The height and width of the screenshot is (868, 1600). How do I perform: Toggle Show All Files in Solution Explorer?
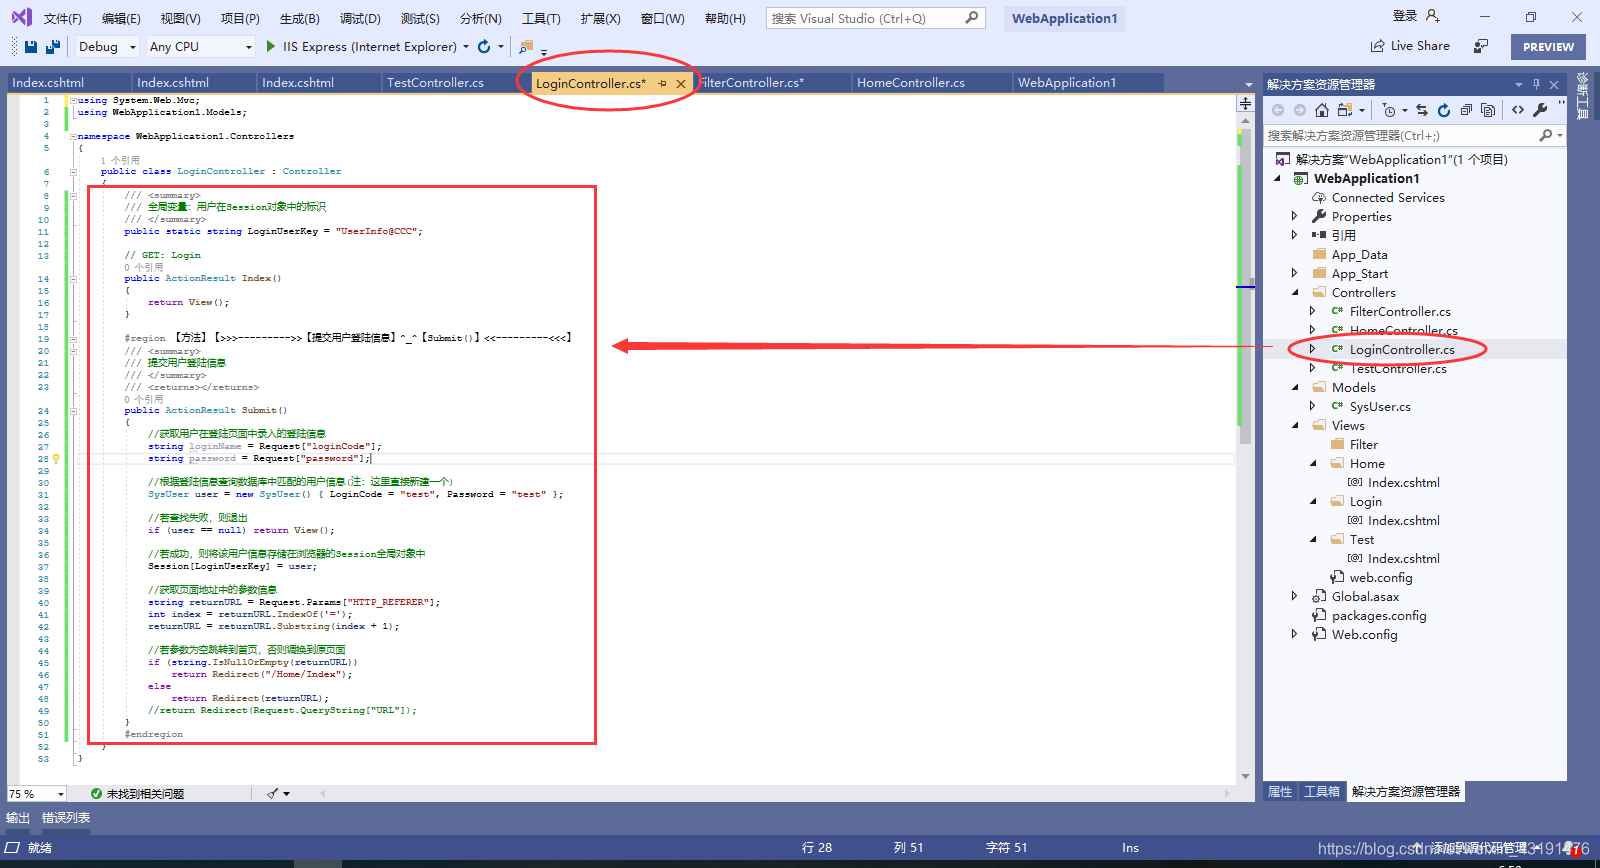(x=1488, y=110)
